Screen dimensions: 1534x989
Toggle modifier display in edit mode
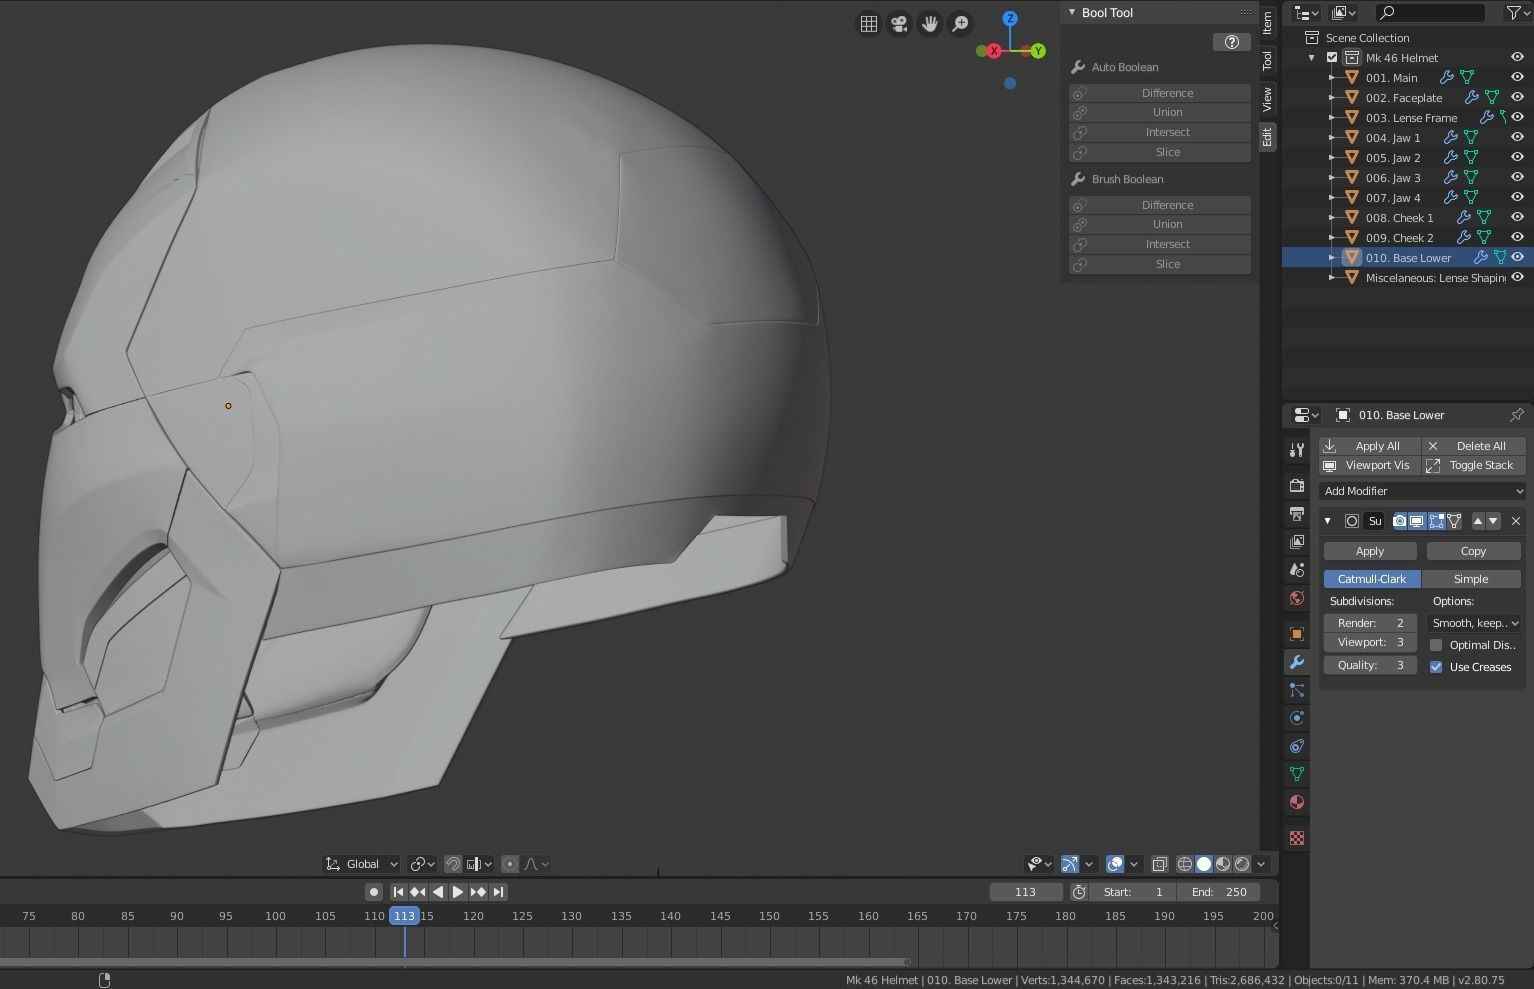tap(1436, 521)
